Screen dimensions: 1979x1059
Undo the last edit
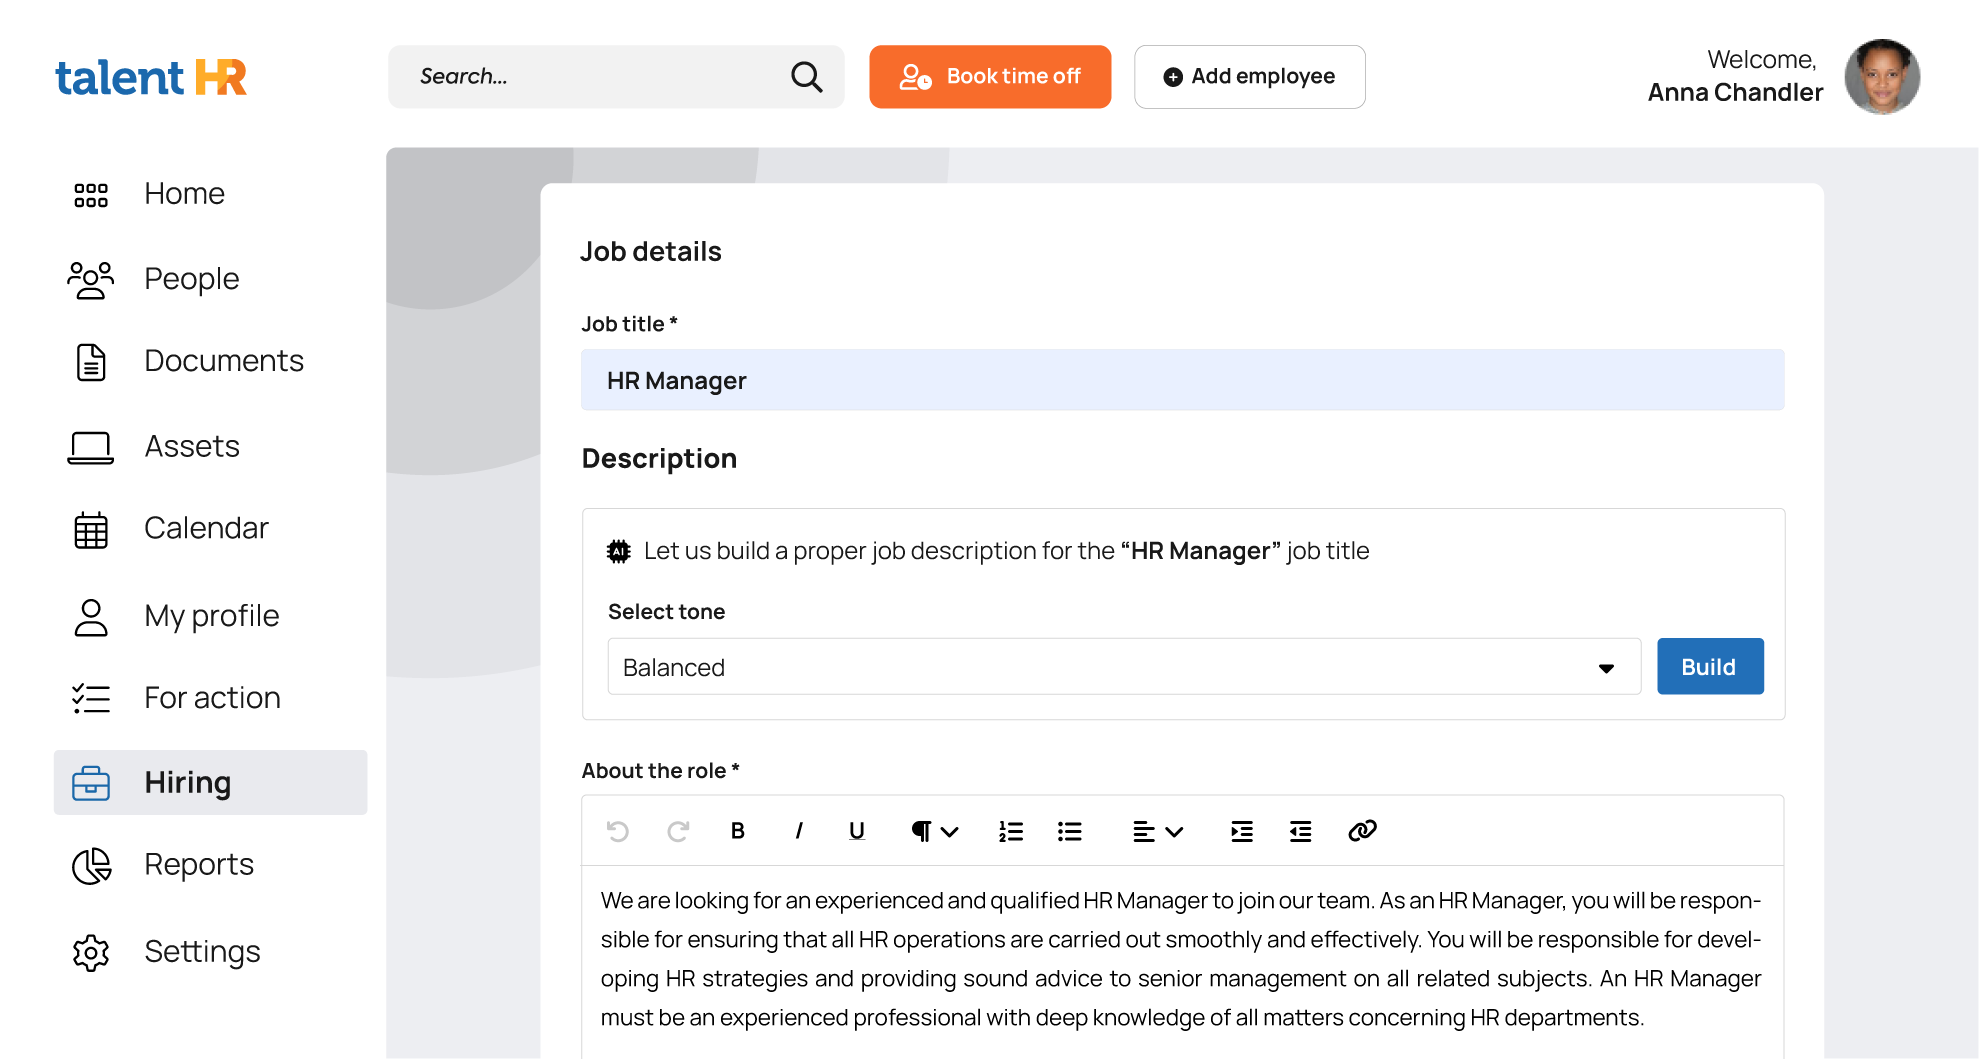(618, 831)
